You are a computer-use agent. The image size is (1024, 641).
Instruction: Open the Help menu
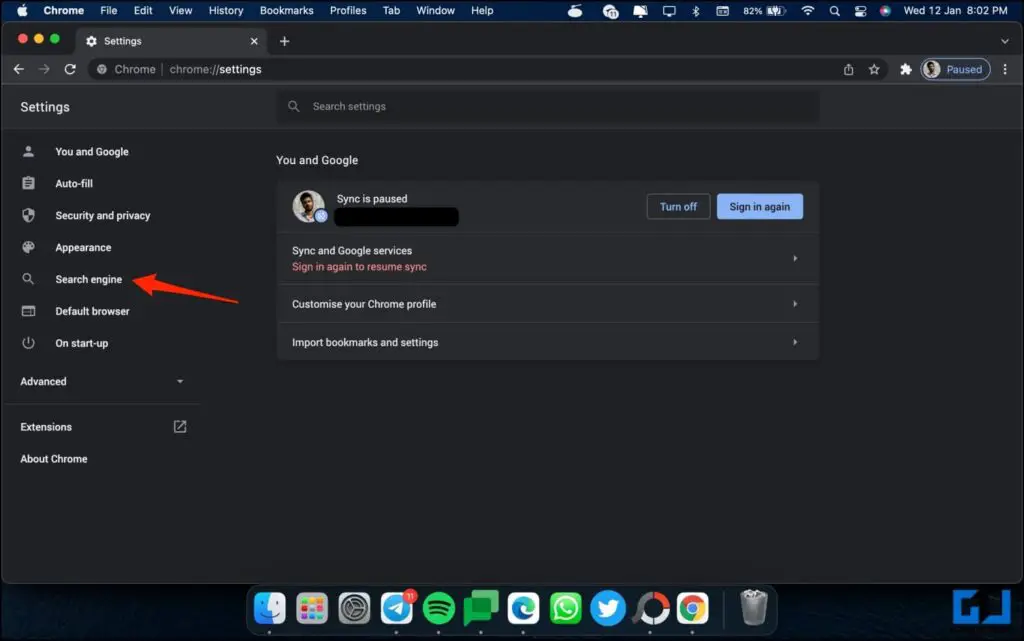[x=482, y=10]
